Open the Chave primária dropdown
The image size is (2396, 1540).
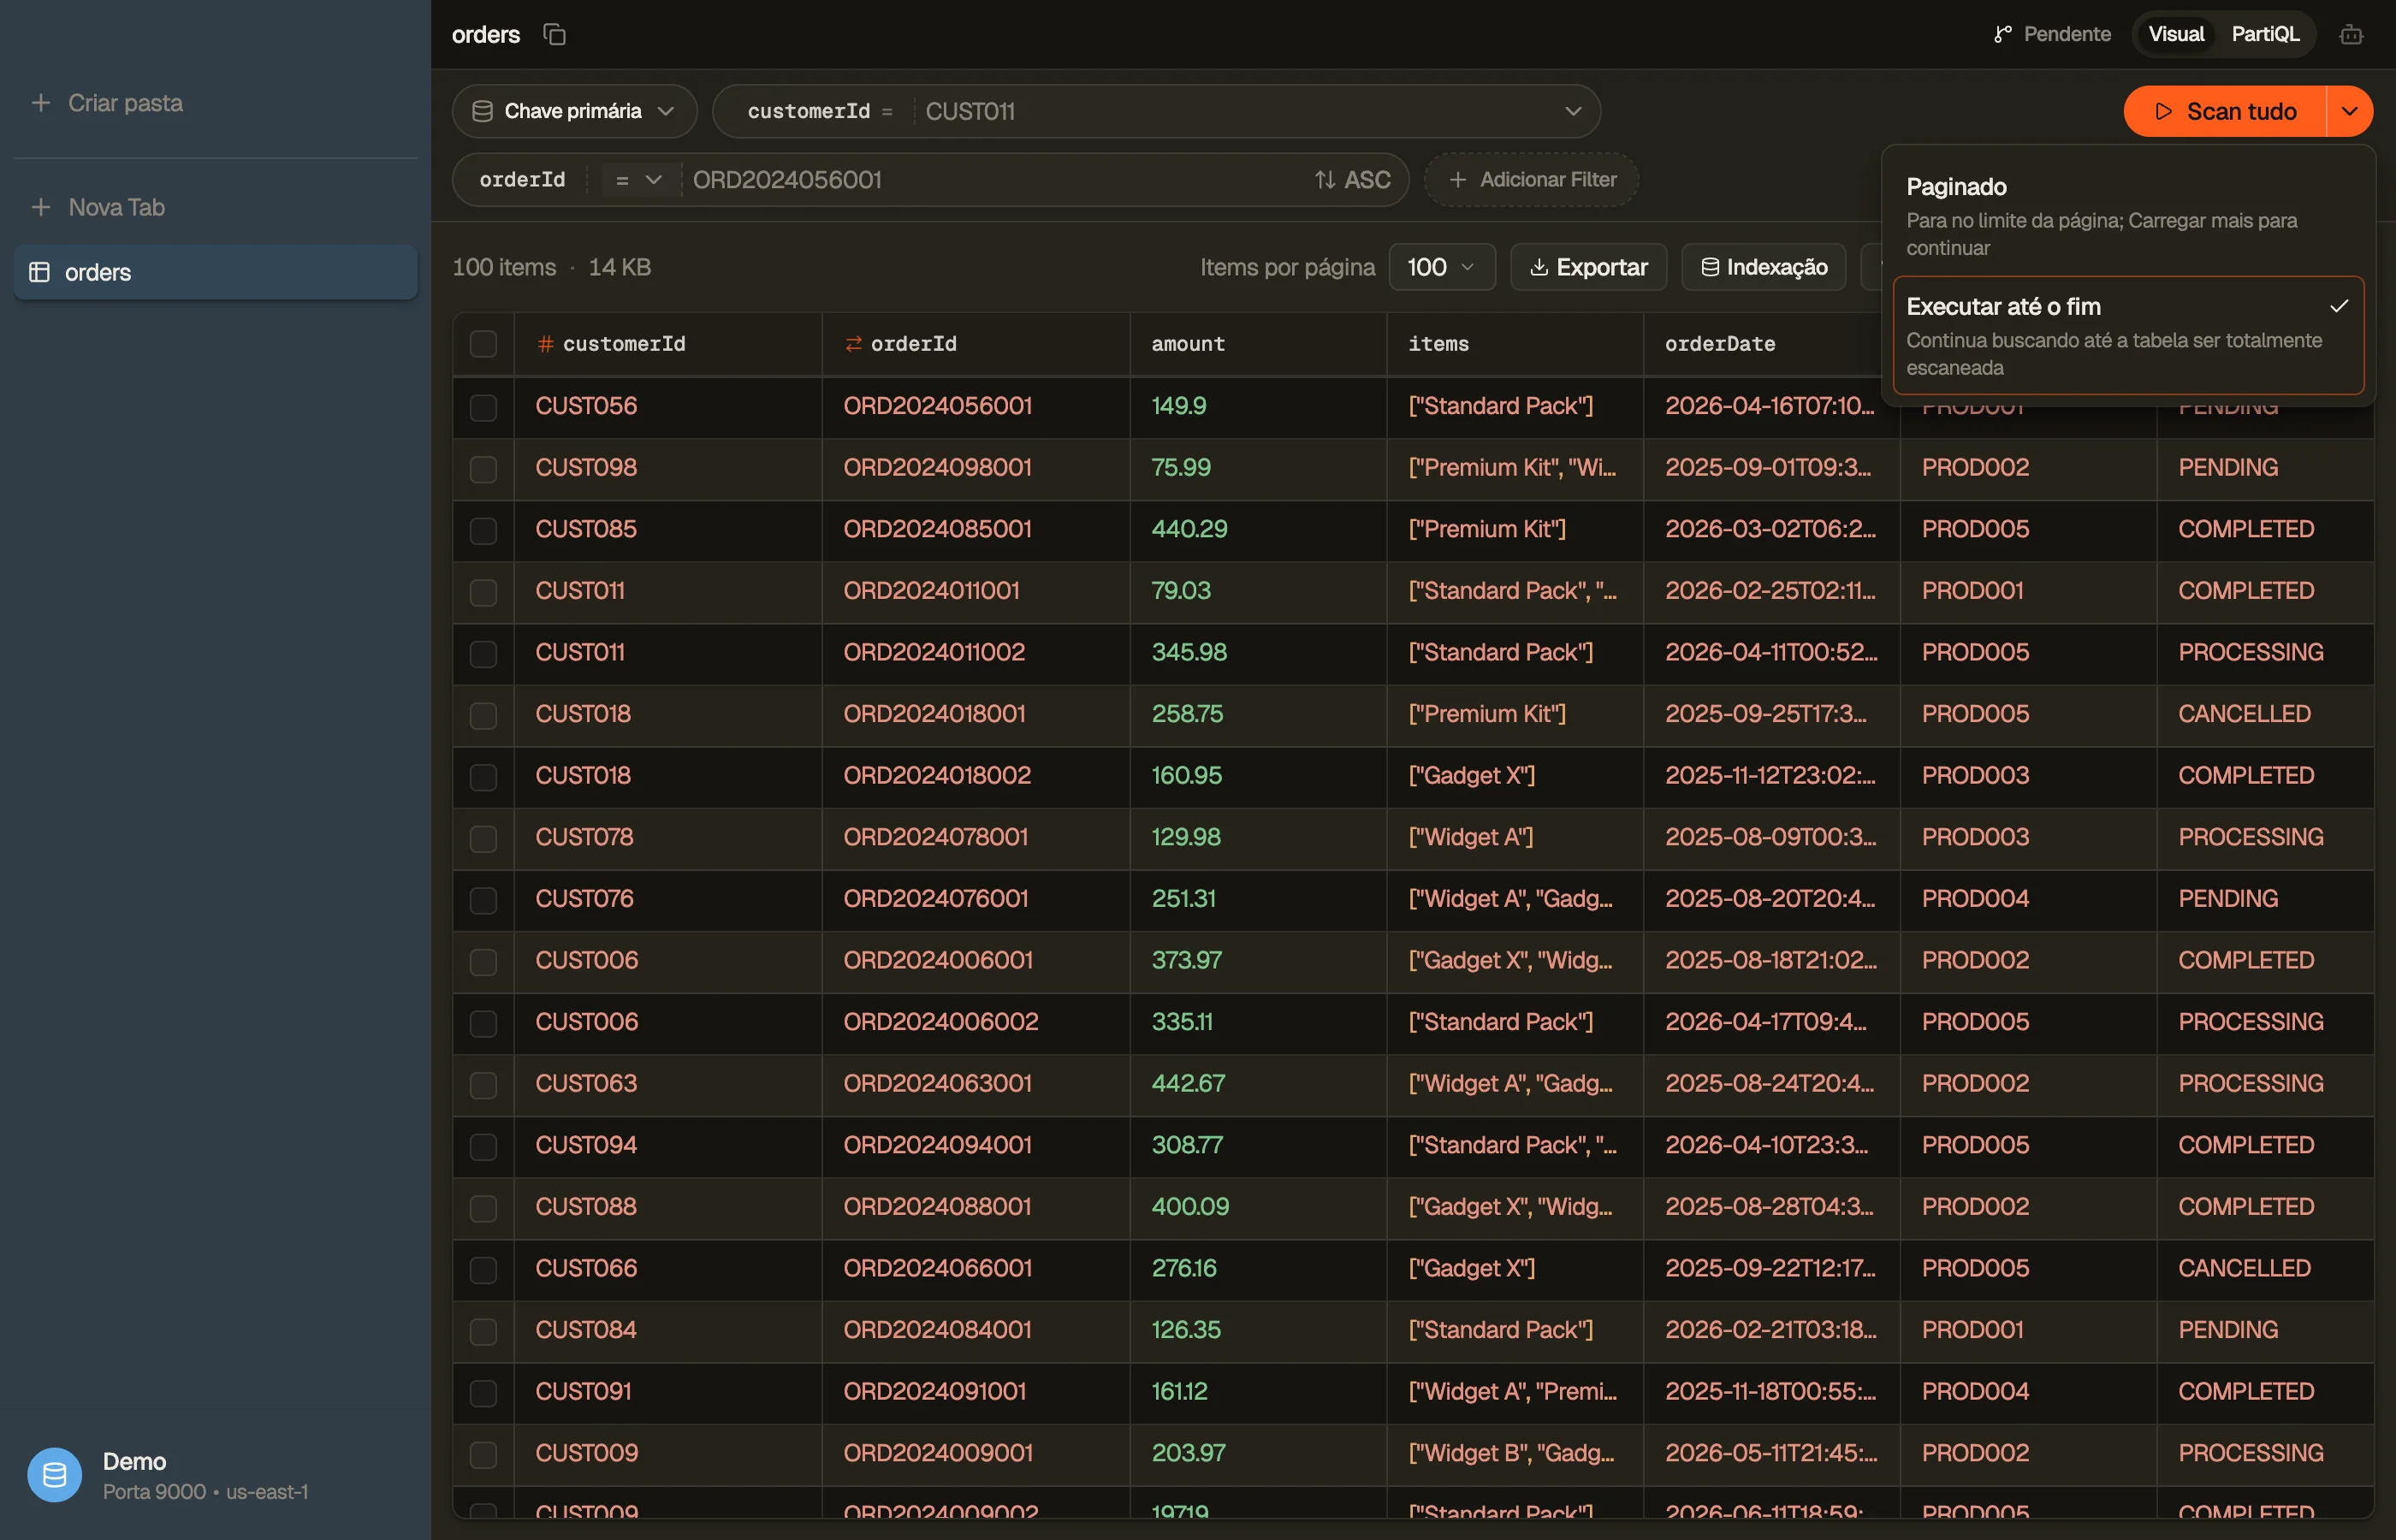click(574, 111)
